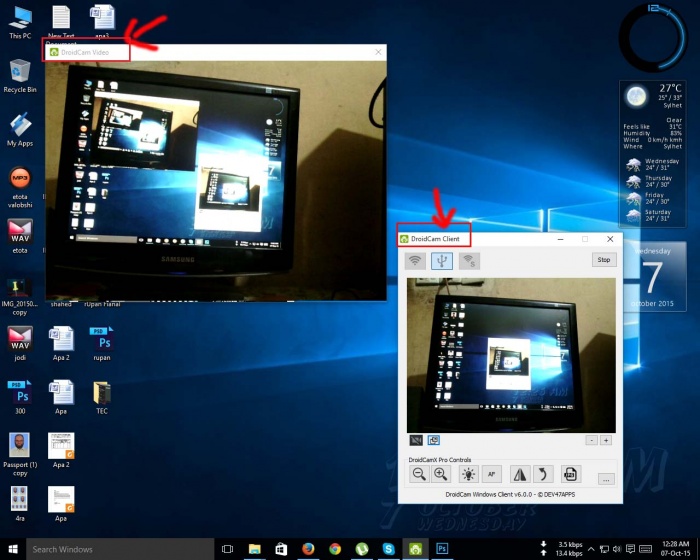Open Skype from the taskbar
Viewport: 700px width, 560px height.
[388, 549]
